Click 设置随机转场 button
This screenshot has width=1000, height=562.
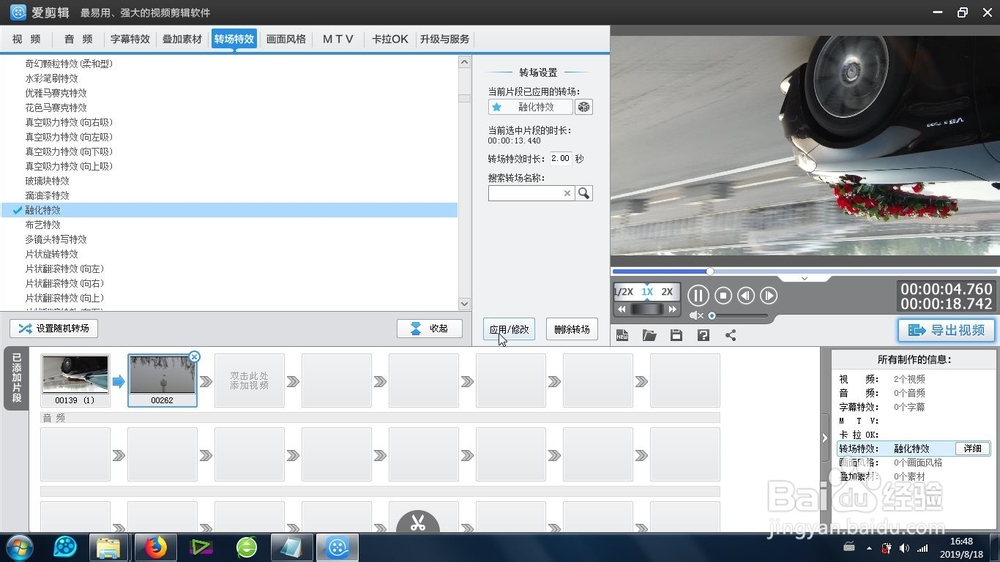click(54, 329)
